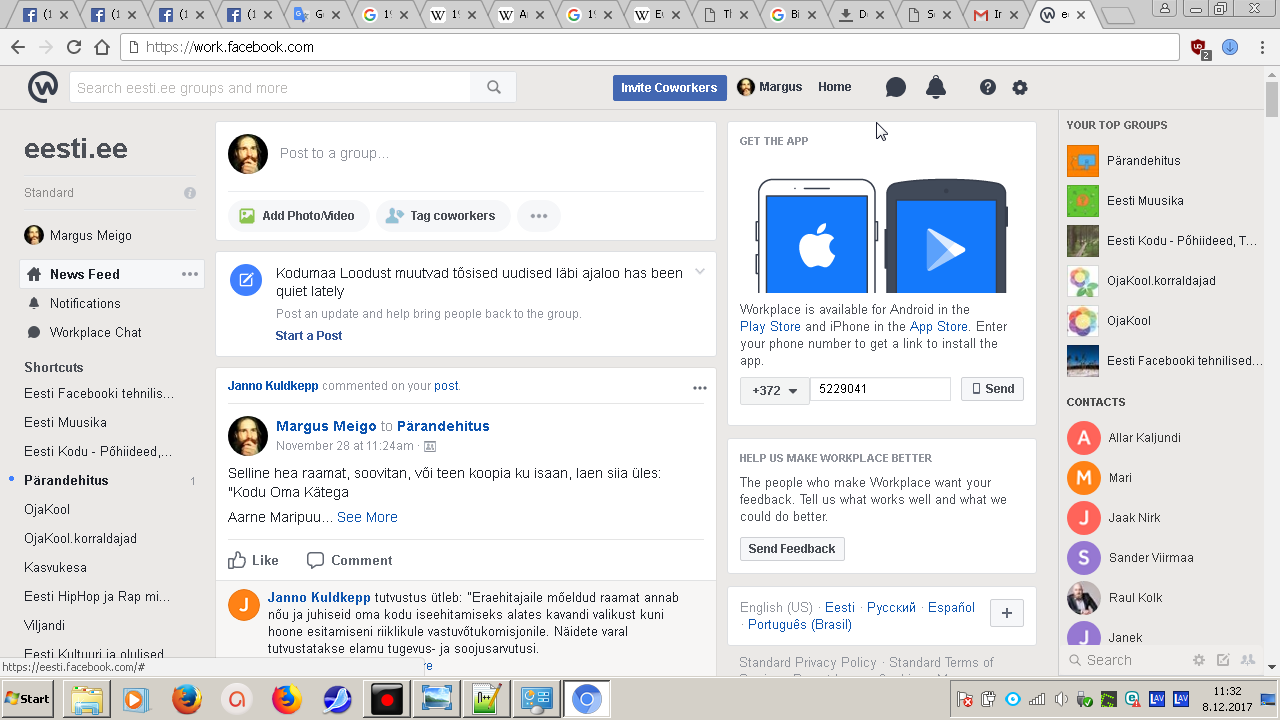Viewport: 1280px width, 720px height.
Task: Switch to the Gmail Inbox browser tab
Action: point(996,15)
